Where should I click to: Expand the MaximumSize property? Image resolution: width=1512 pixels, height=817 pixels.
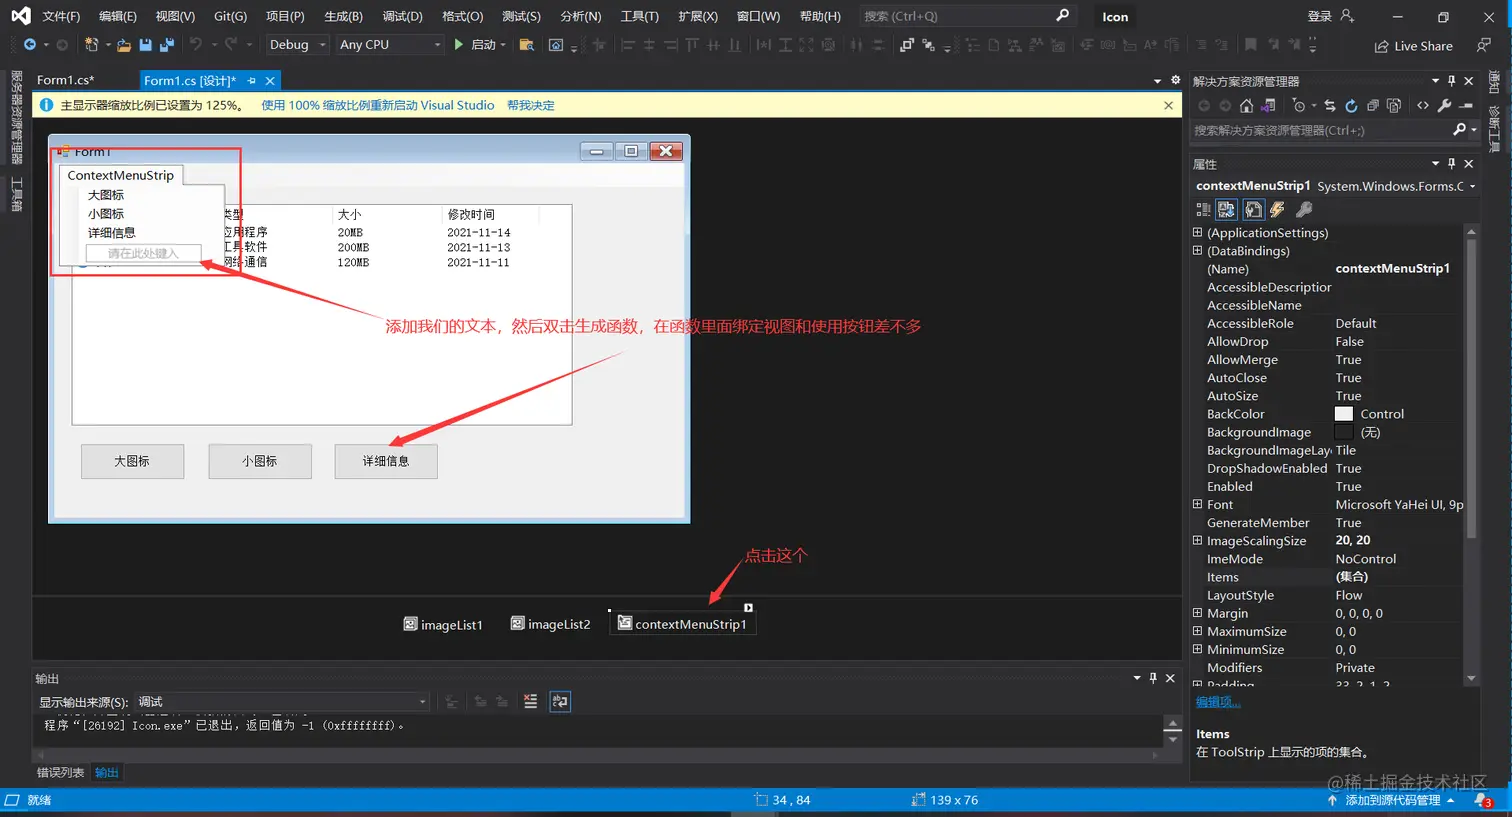tap(1198, 631)
